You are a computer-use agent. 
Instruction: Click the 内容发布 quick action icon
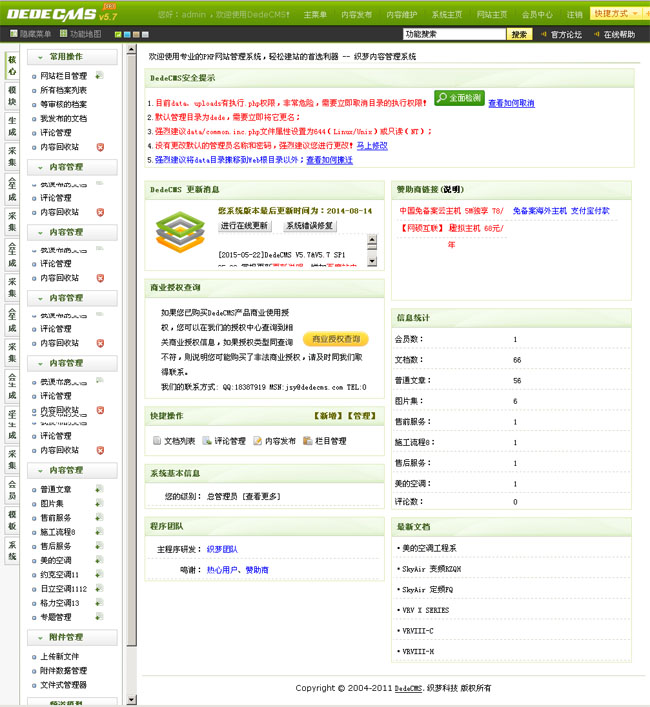[x=257, y=441]
